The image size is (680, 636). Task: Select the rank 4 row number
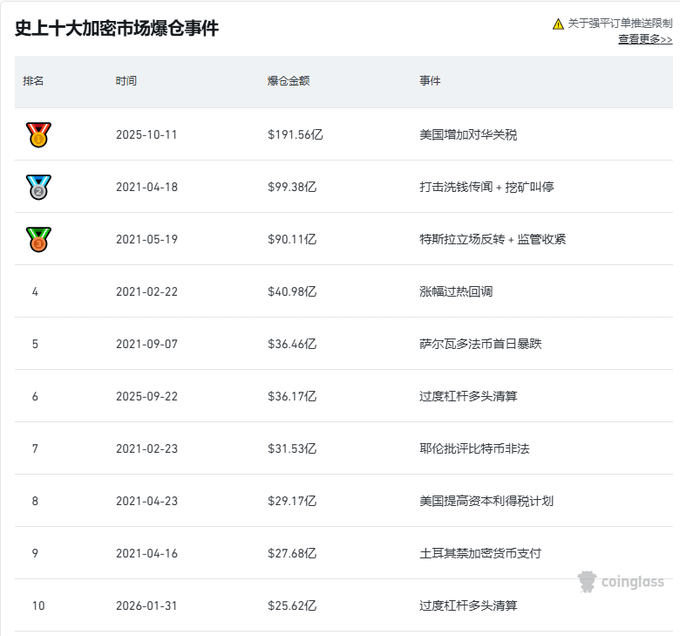tap(35, 292)
